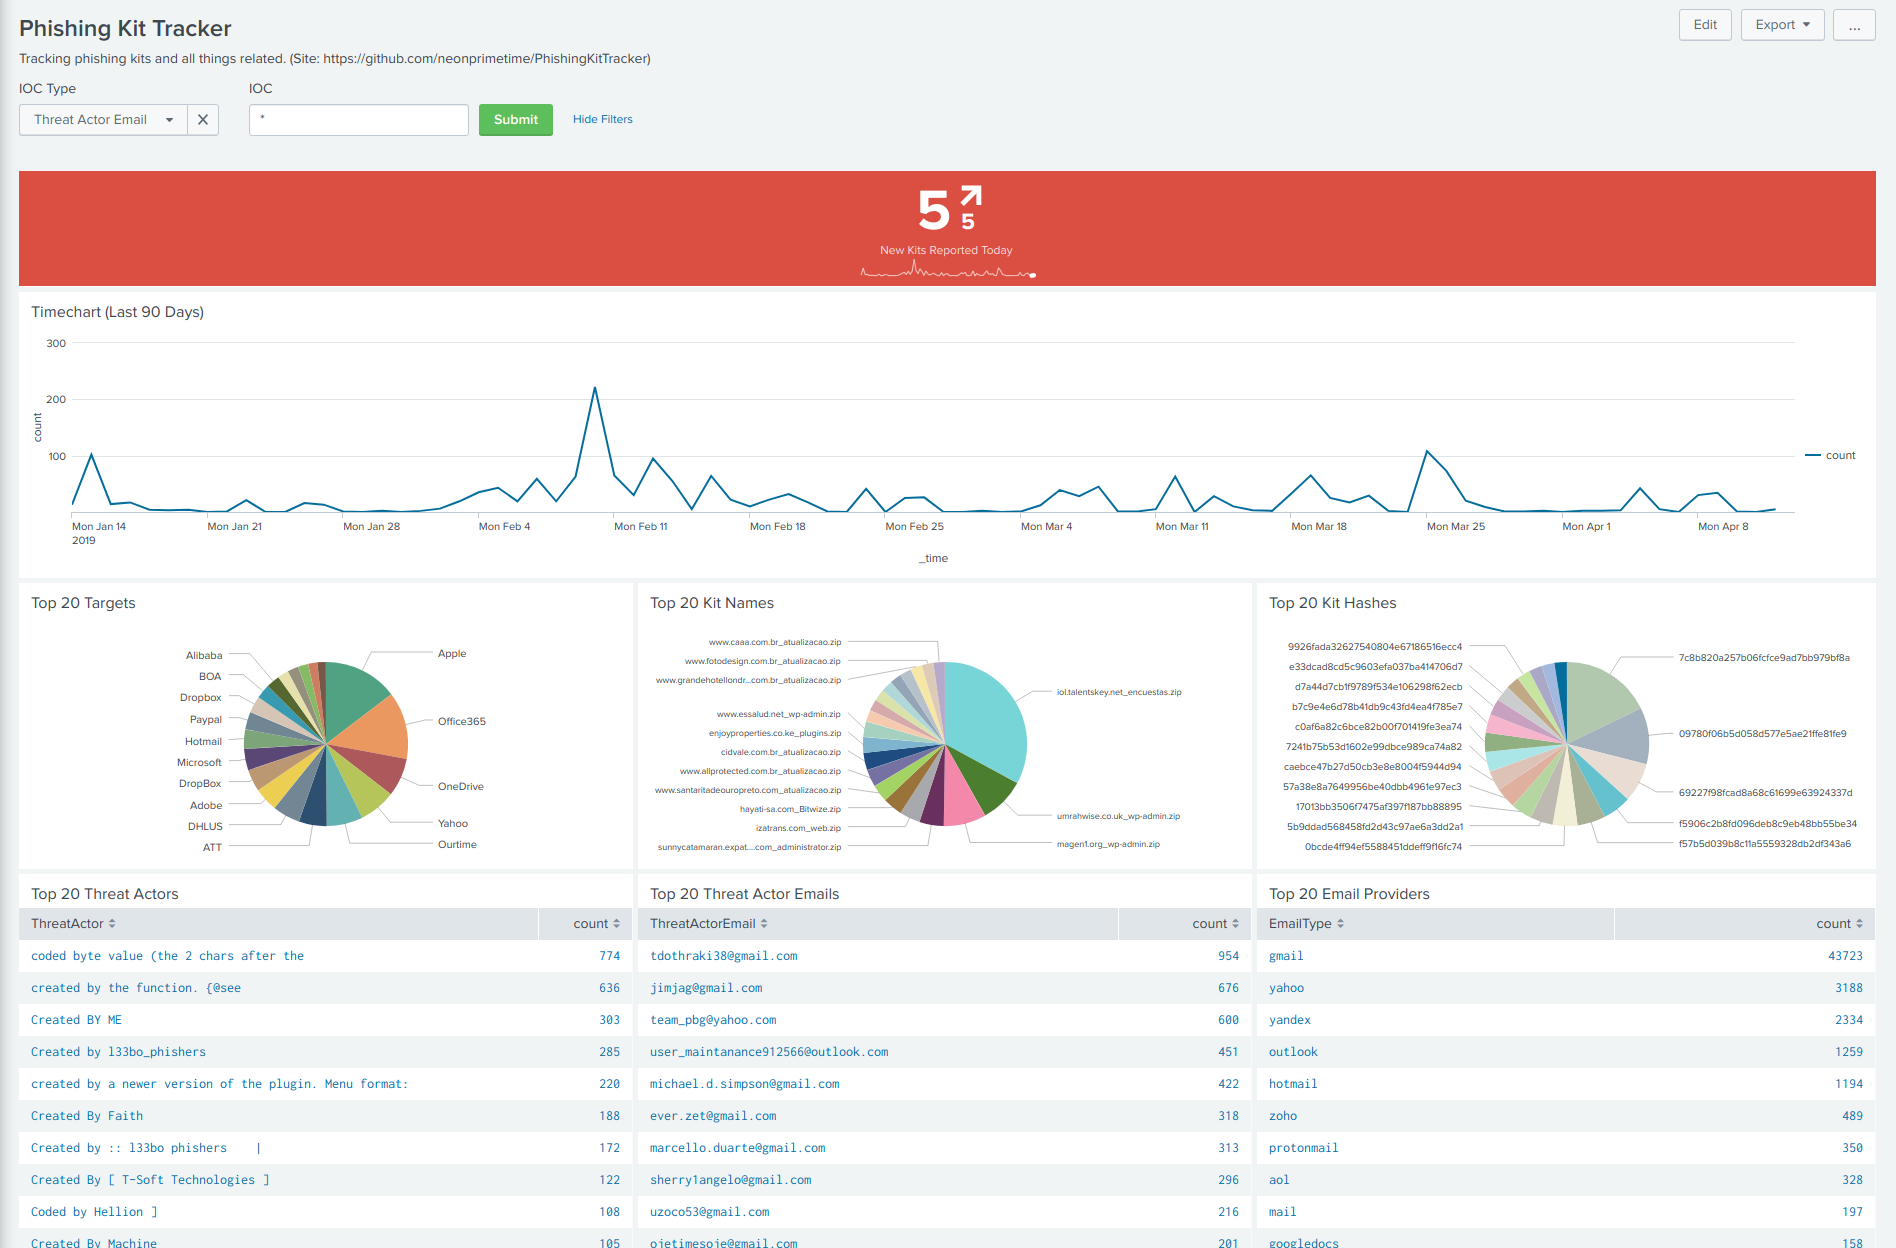Click the Timechart (Last 90 Days) title

[x=117, y=312]
